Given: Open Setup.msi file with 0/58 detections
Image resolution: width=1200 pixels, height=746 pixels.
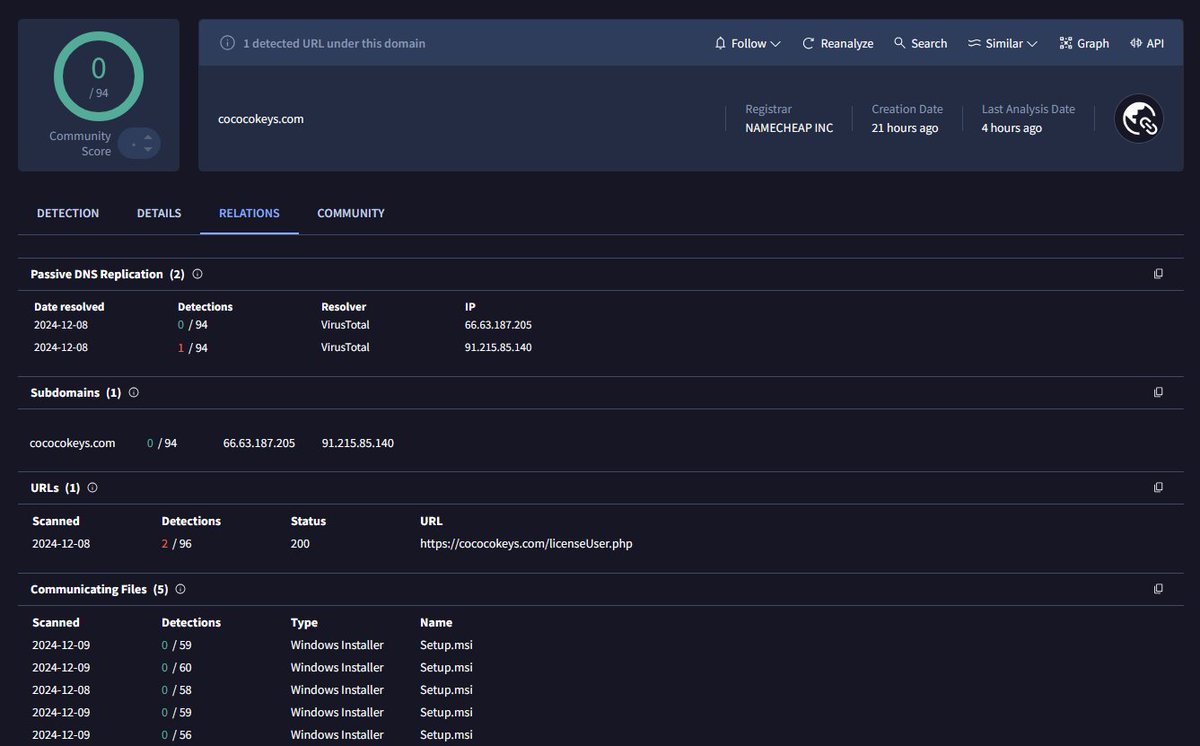Looking at the screenshot, I should click(446, 690).
